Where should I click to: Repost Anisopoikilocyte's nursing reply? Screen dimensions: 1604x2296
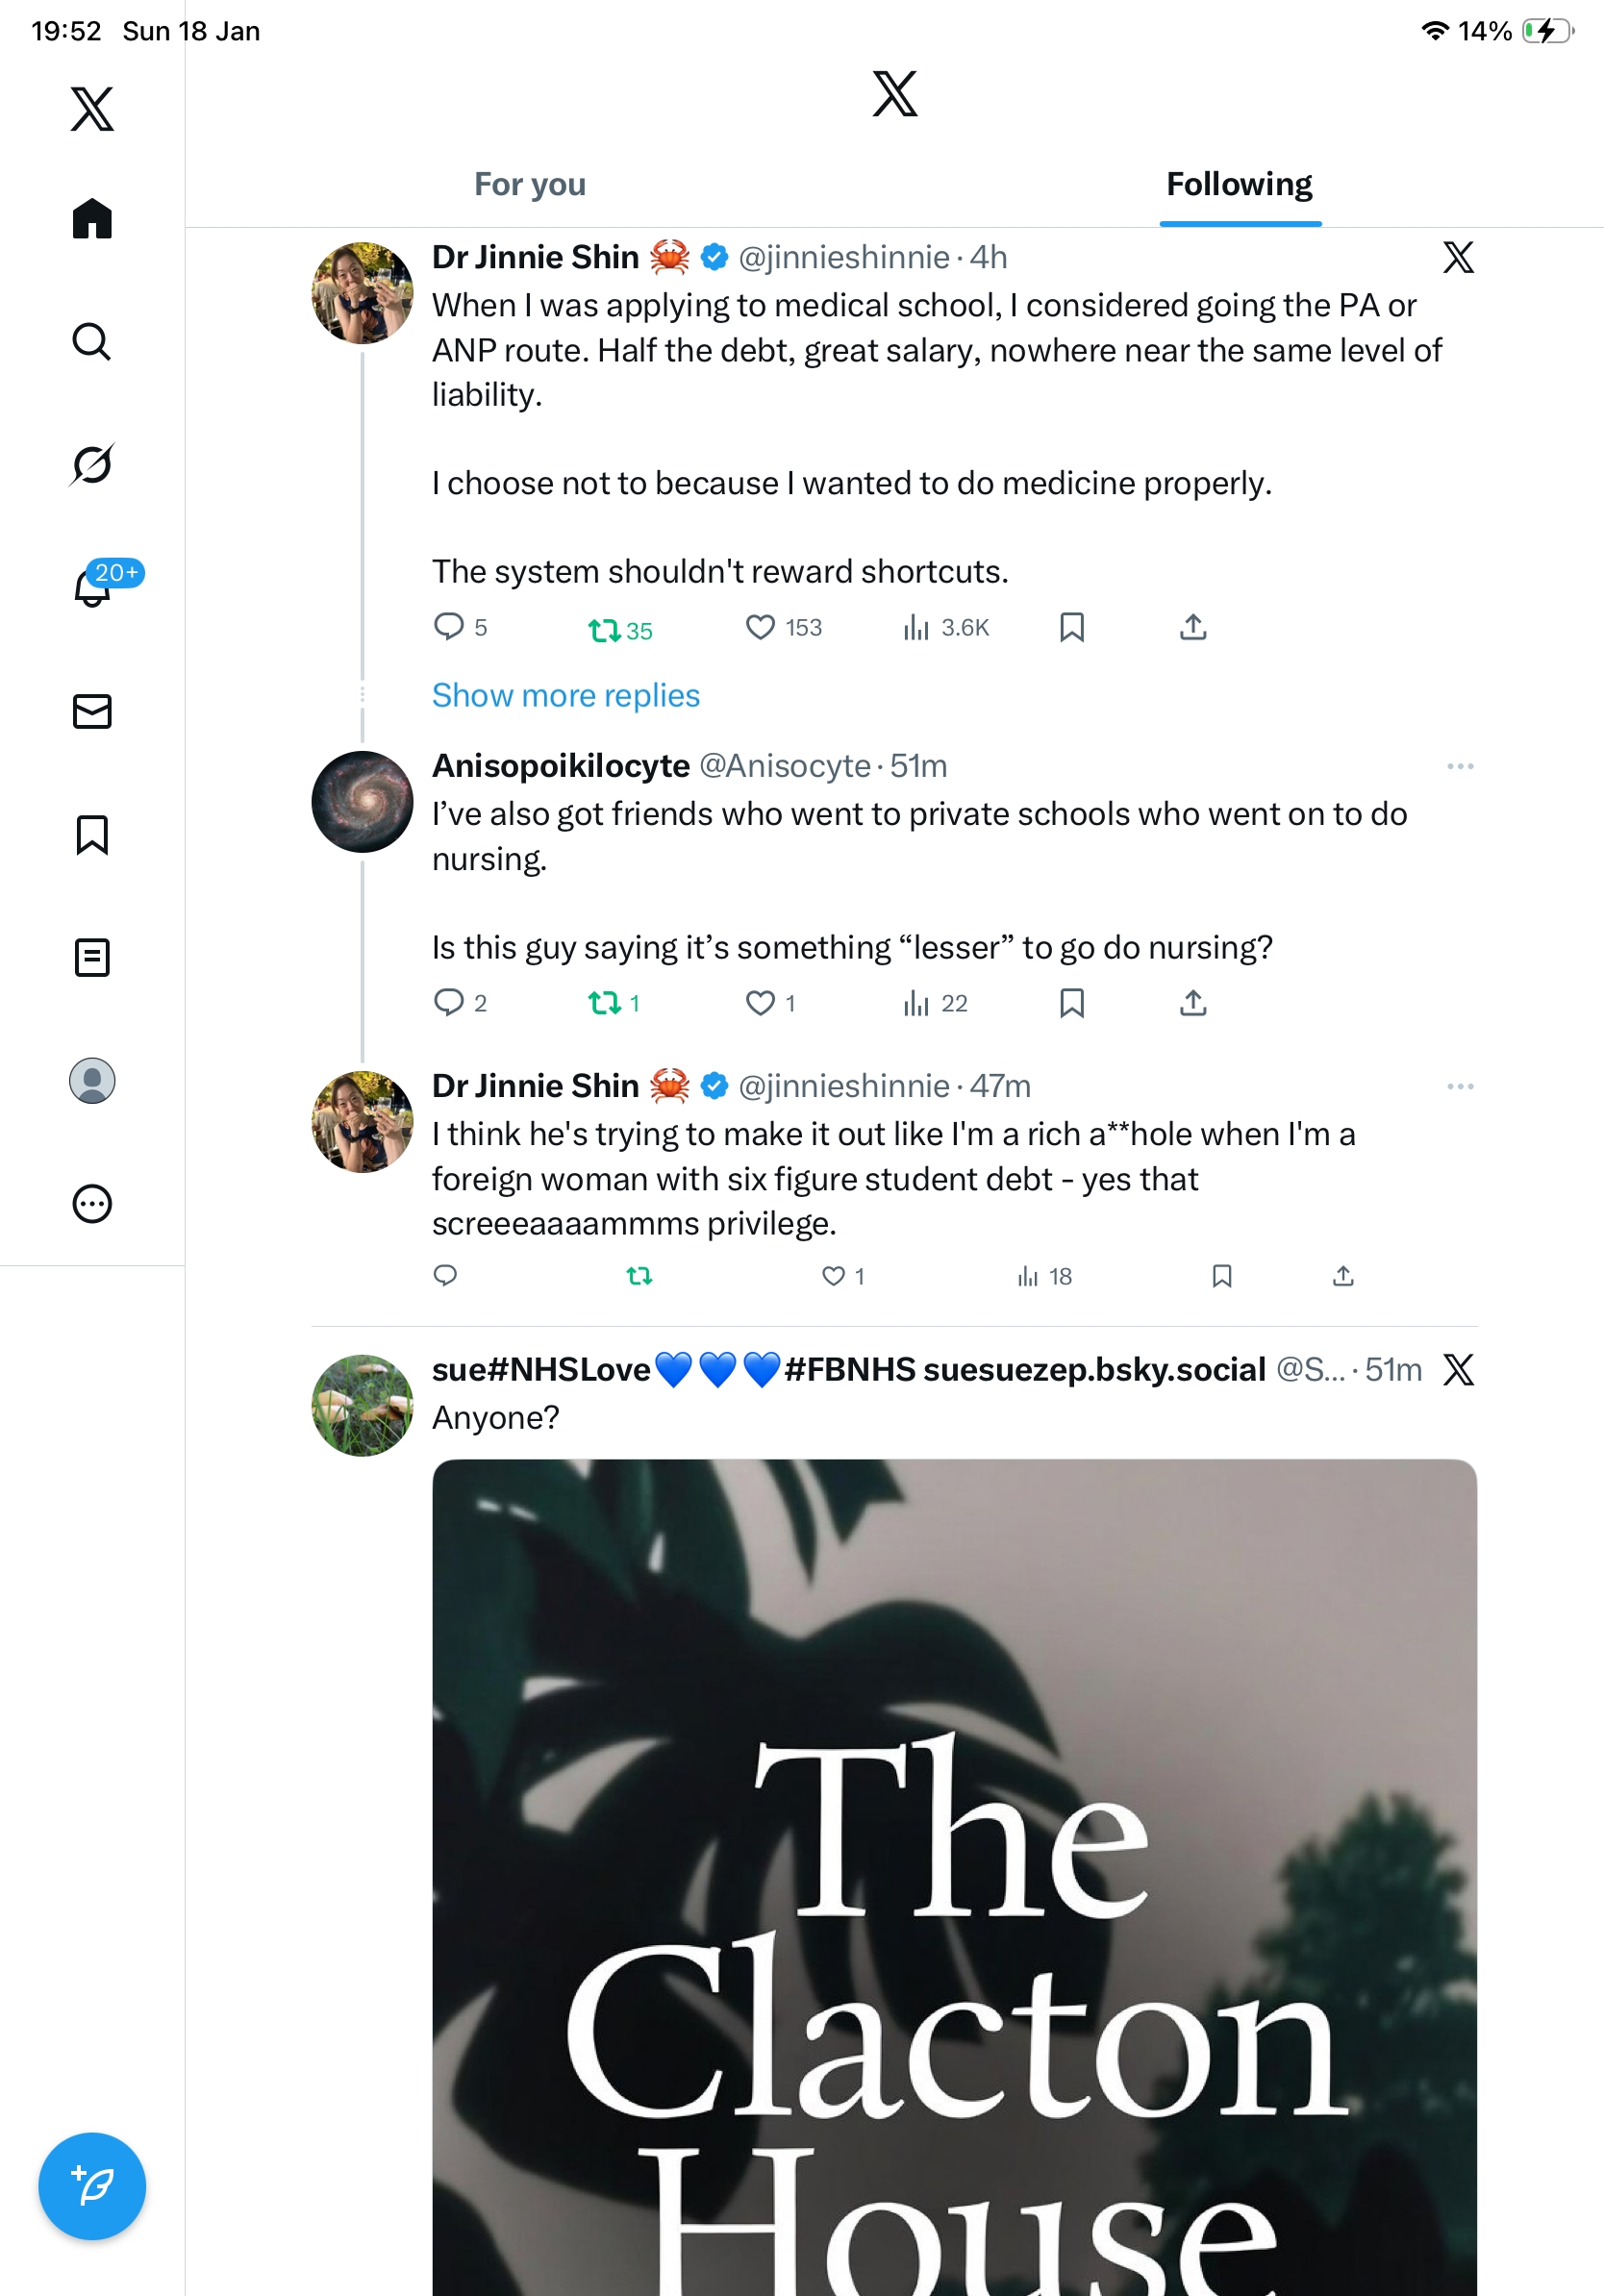coord(604,1002)
